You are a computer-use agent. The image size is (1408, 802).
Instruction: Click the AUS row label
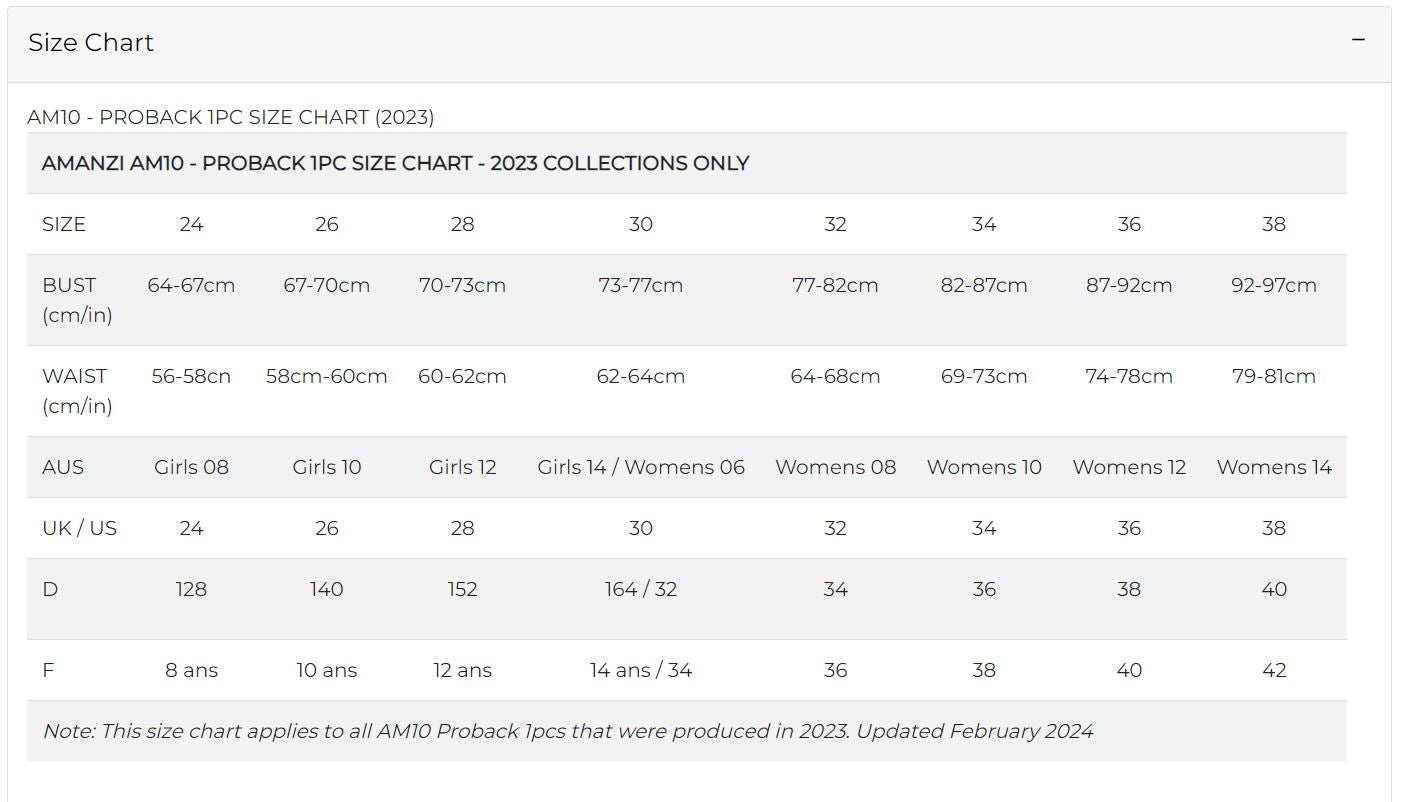pos(62,467)
